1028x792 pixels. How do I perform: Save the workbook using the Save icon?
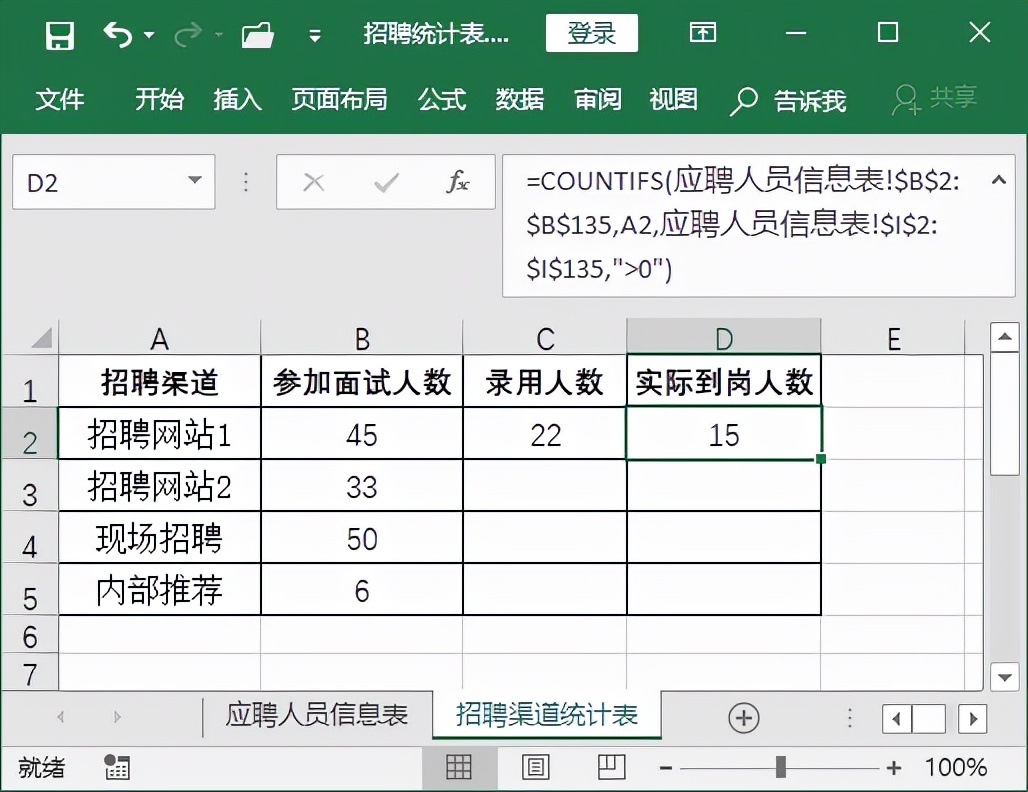[60, 33]
